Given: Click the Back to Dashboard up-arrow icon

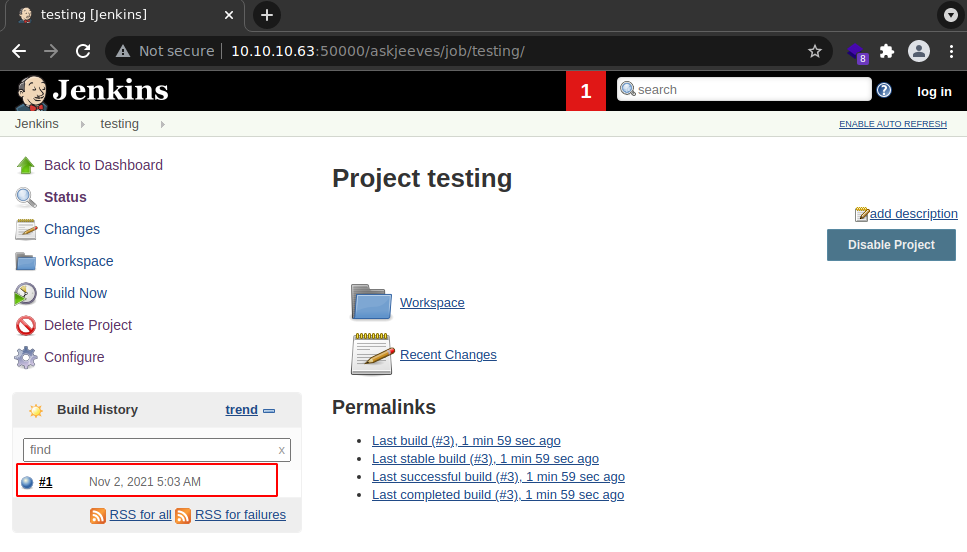Looking at the screenshot, I should coord(26,165).
